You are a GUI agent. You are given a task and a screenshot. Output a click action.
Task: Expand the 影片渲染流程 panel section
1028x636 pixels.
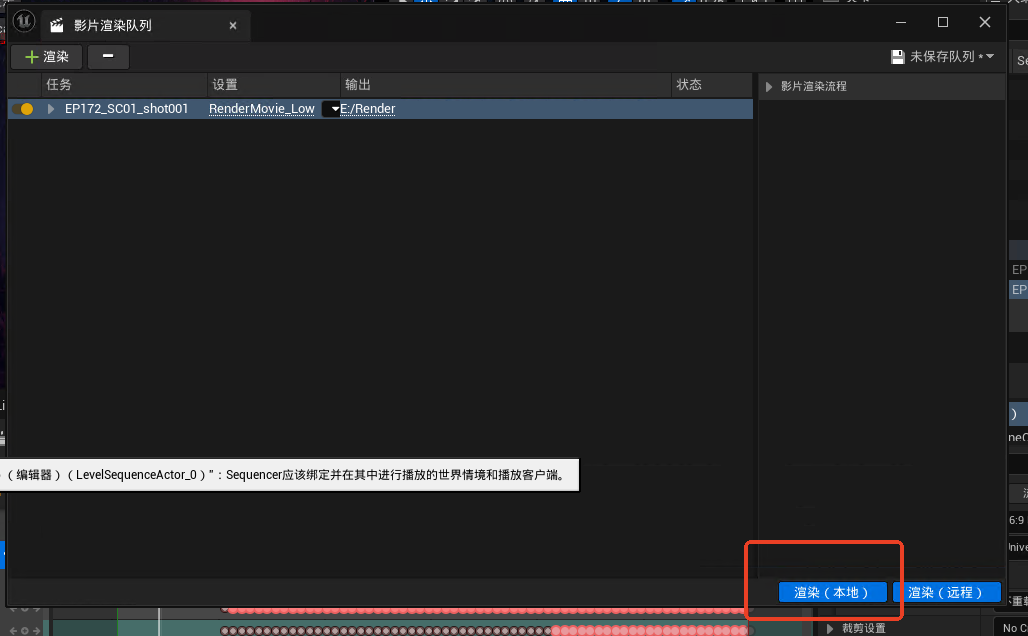[x=769, y=87]
